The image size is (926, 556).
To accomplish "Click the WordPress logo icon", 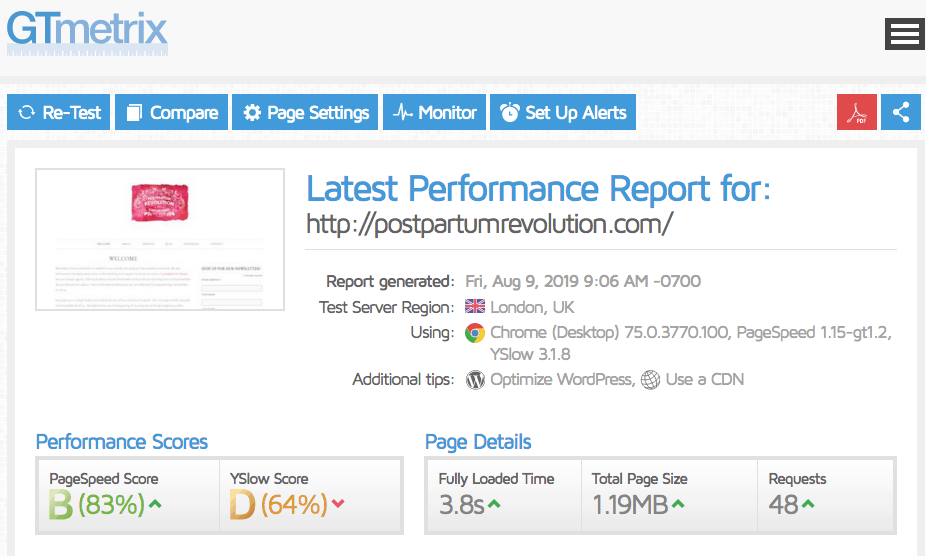I will click(475, 380).
